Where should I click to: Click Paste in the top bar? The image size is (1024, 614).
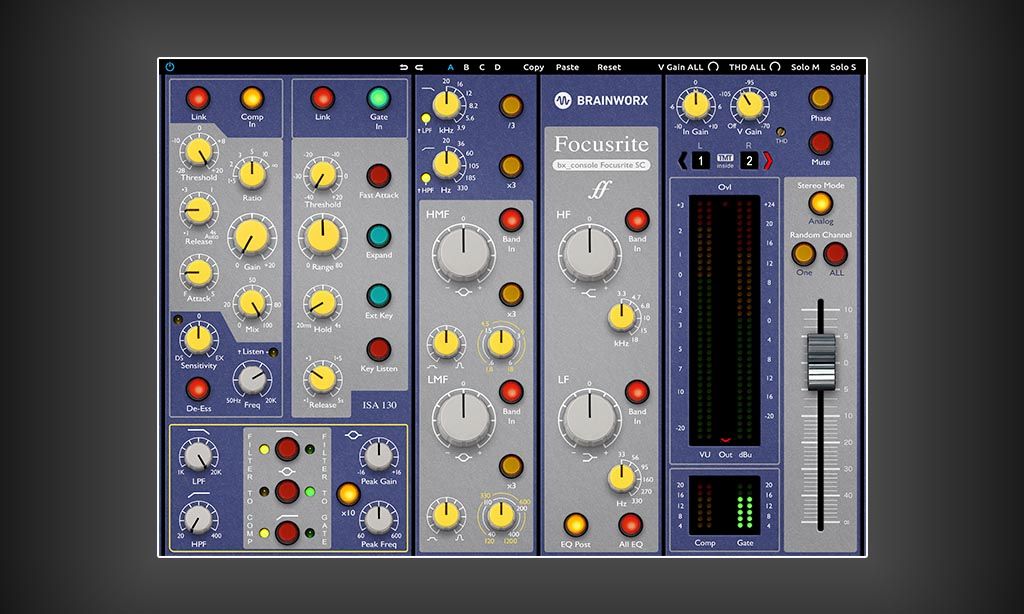(567, 67)
